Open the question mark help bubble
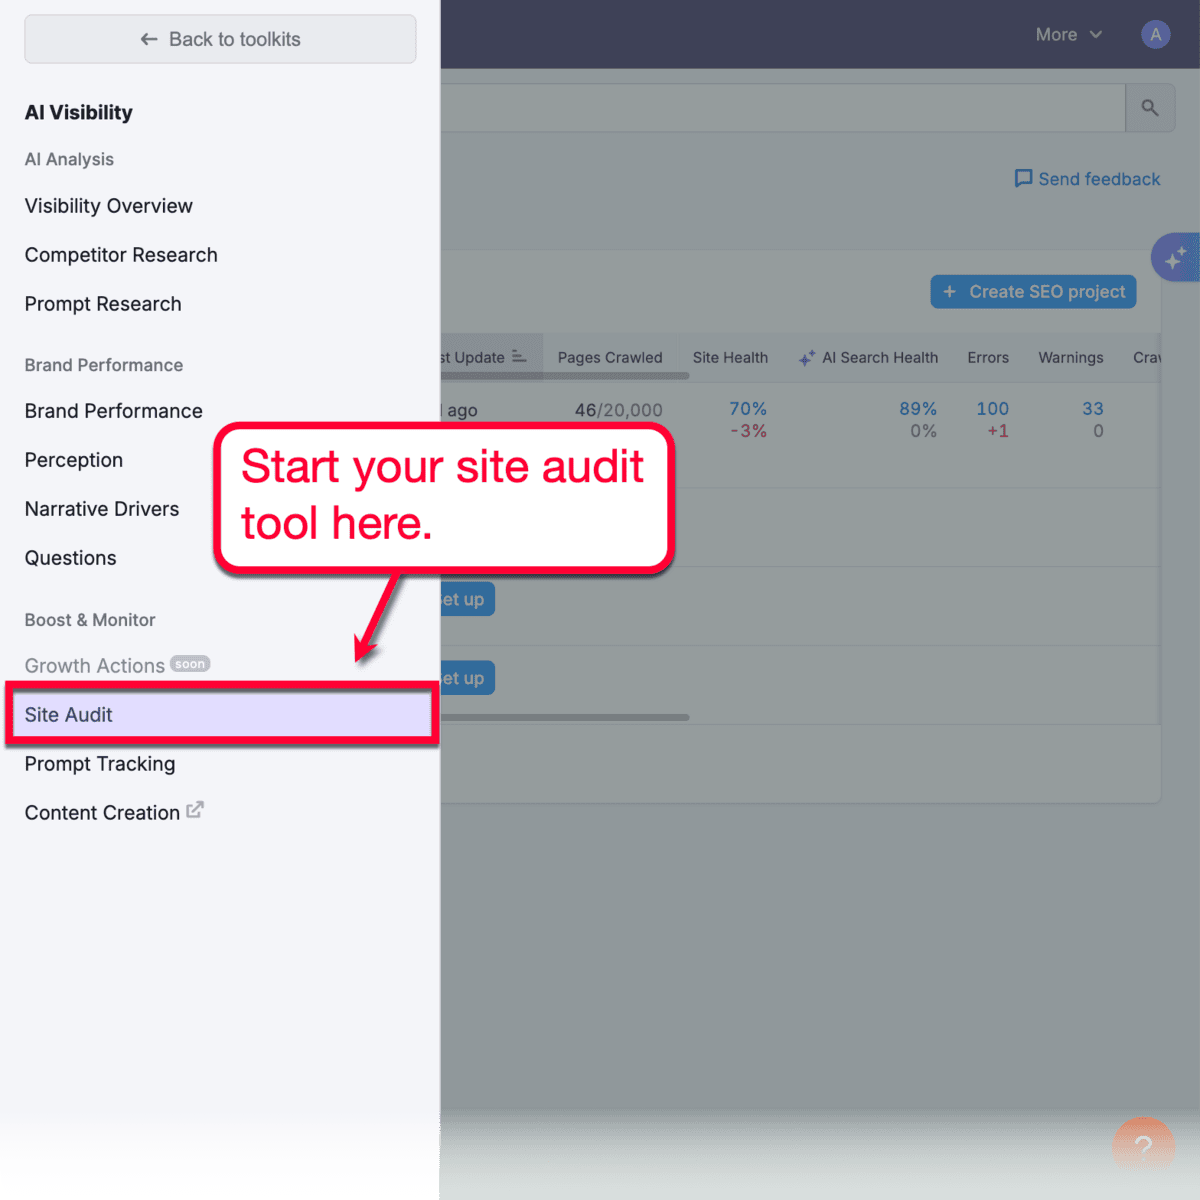Screen dimensions: 1200x1200 1143,1145
